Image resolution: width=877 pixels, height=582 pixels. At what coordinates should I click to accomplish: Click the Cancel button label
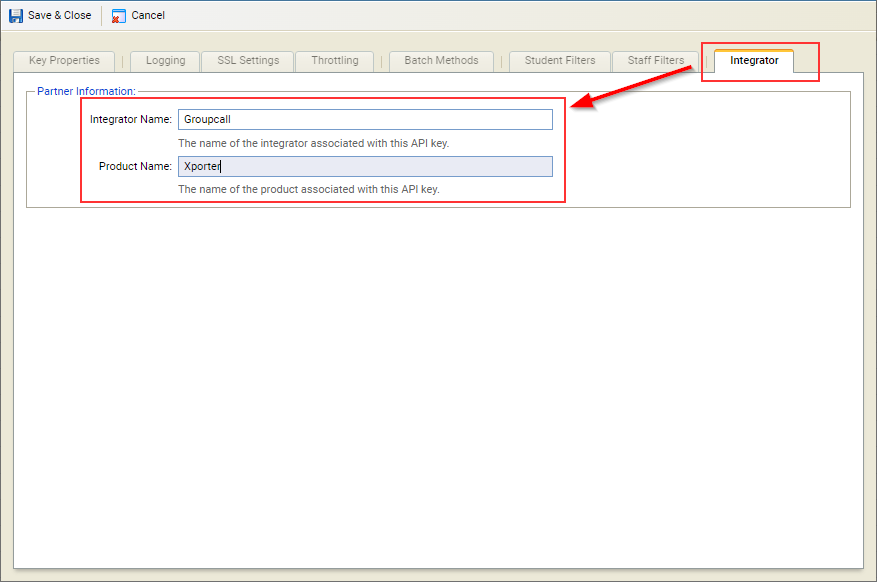pyautogui.click(x=148, y=15)
